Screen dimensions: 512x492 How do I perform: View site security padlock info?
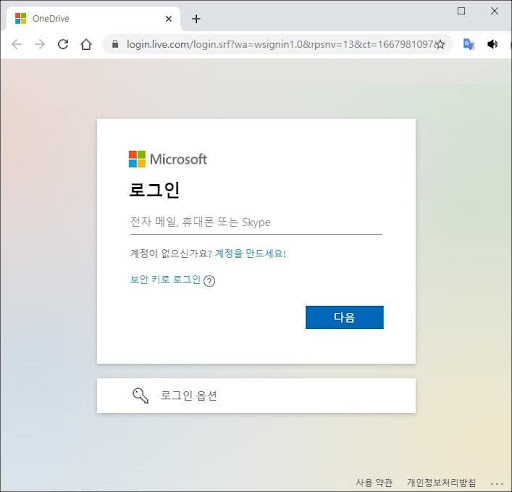tap(115, 44)
